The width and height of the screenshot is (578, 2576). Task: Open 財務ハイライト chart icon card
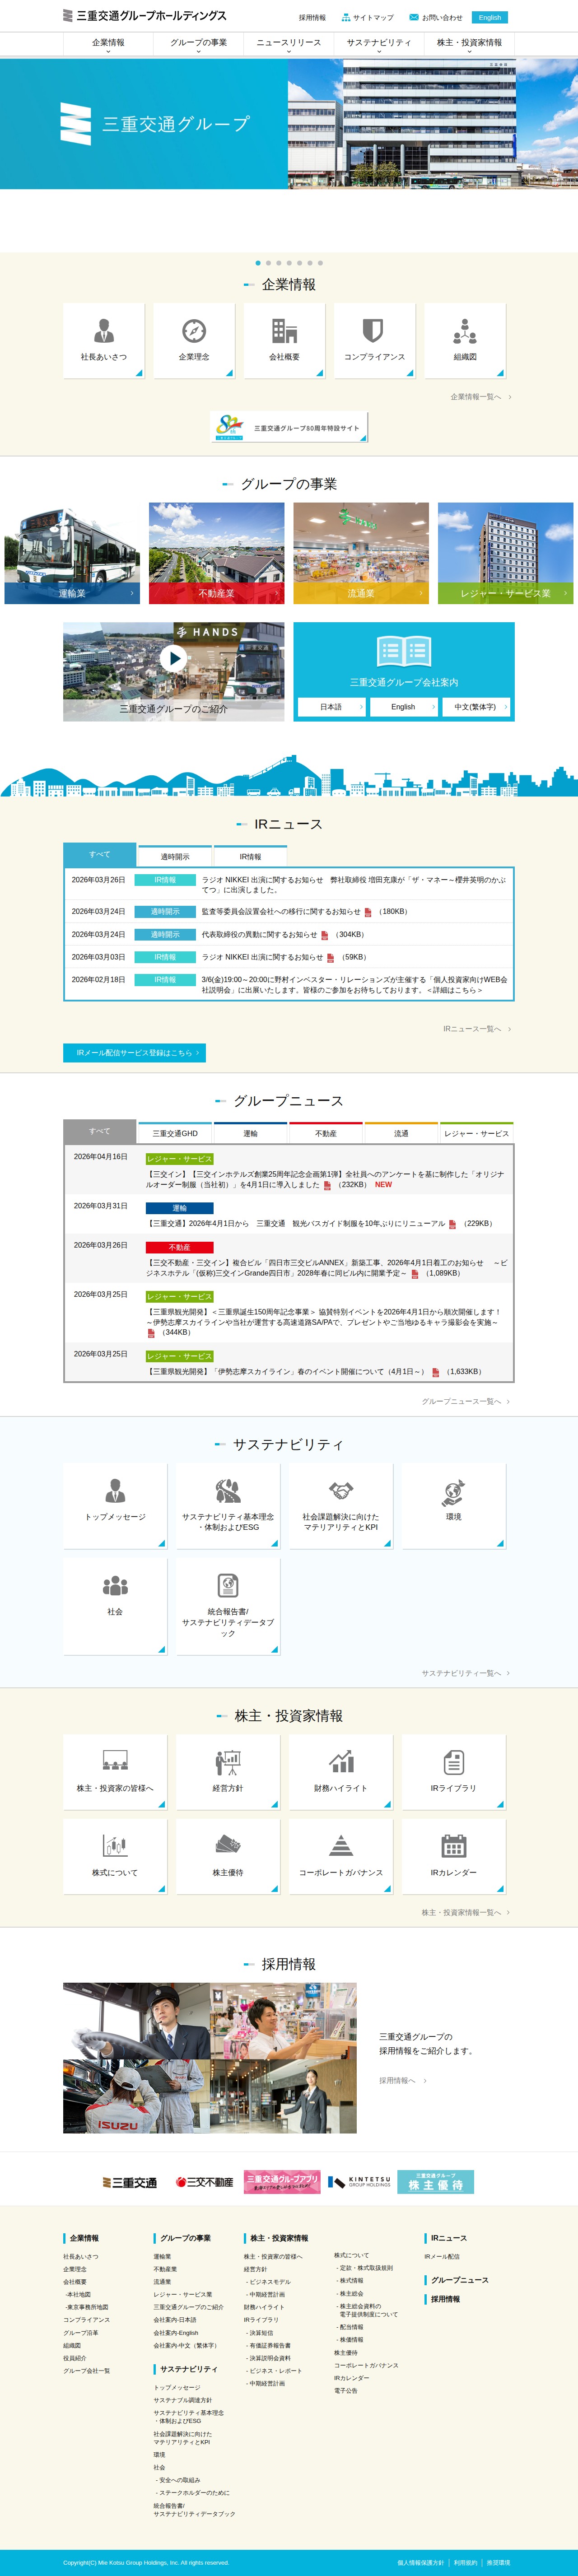click(341, 1771)
